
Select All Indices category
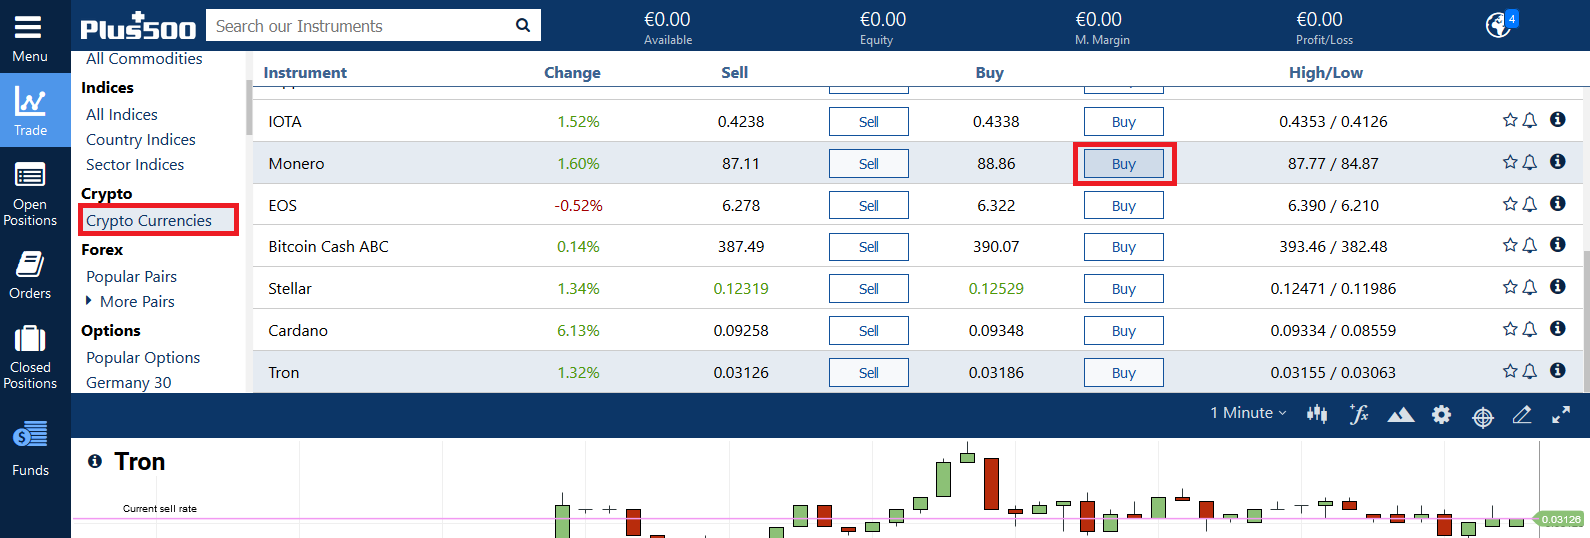point(122,114)
